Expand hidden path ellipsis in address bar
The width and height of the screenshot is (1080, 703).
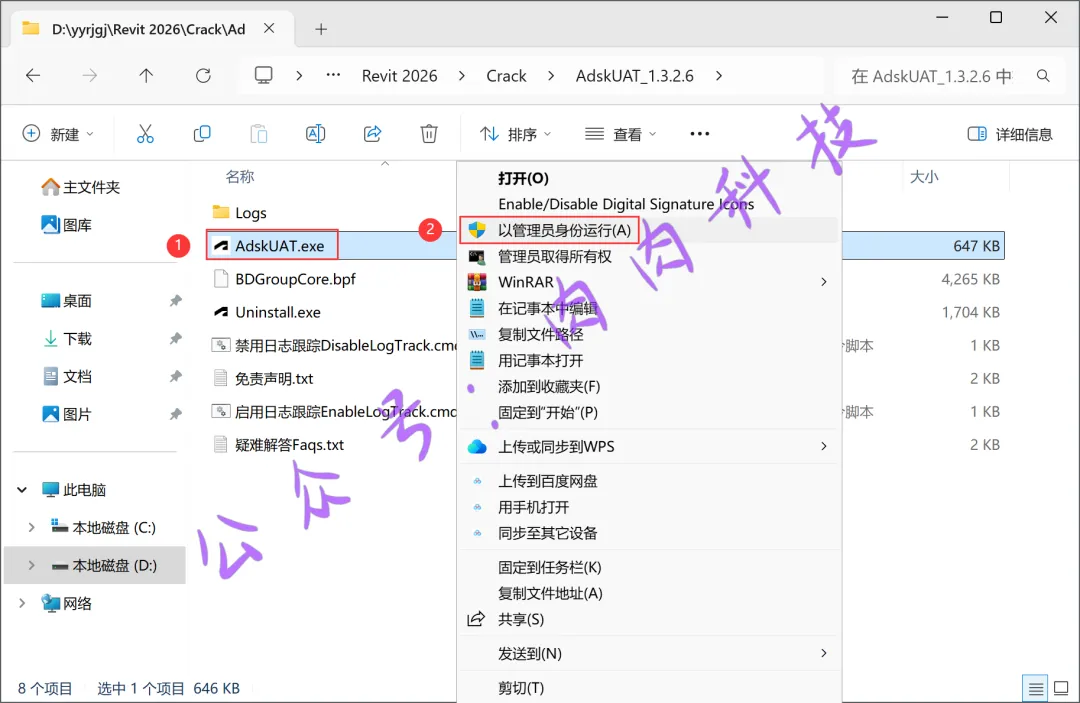(x=333, y=75)
